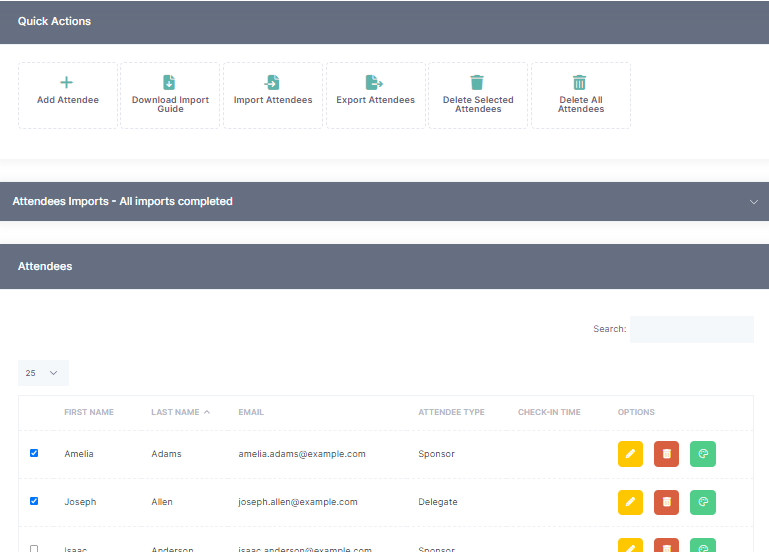Click the Add Attendee plus icon
Screen dimensions: 769x552
point(67,83)
